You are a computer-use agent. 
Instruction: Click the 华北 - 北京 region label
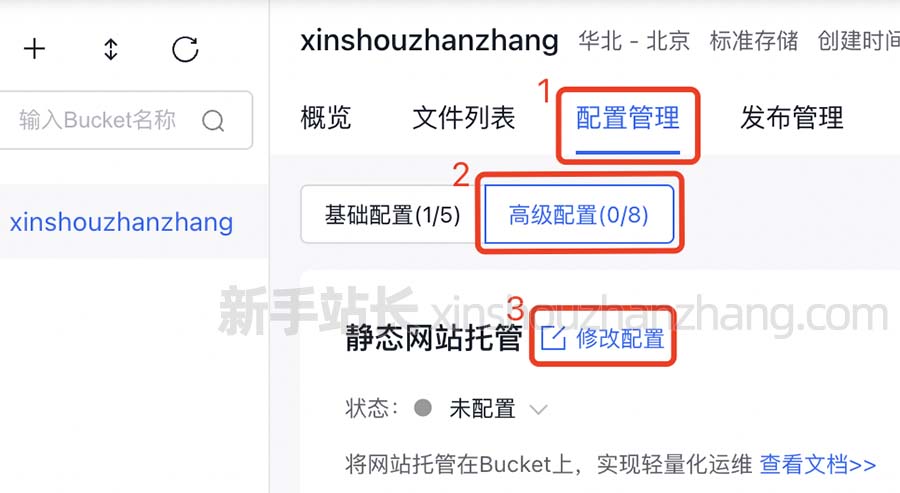coord(634,41)
